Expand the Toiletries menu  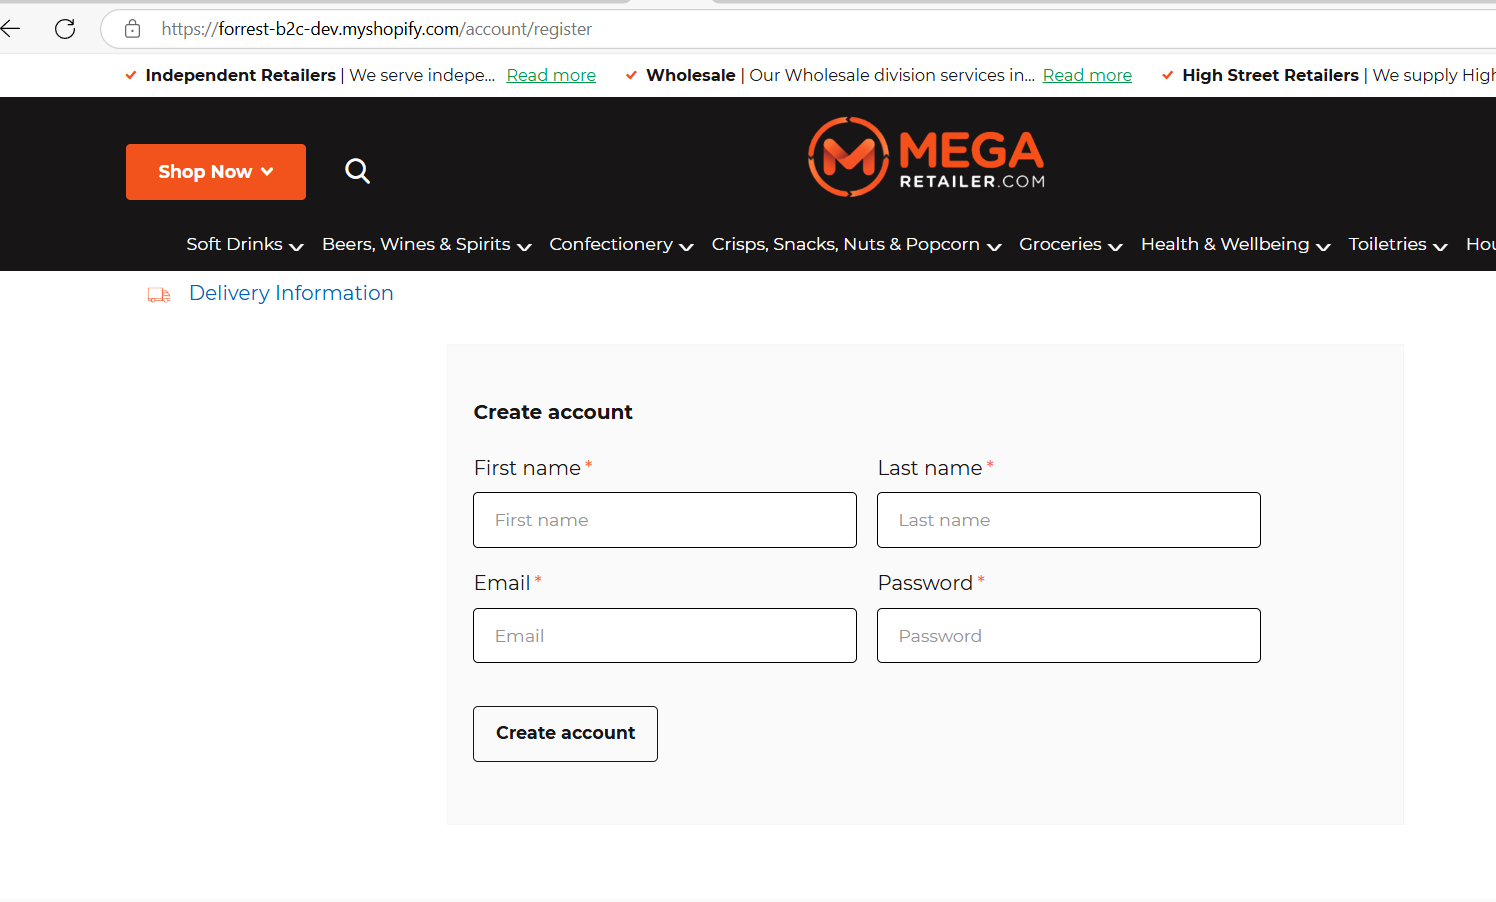1398,244
